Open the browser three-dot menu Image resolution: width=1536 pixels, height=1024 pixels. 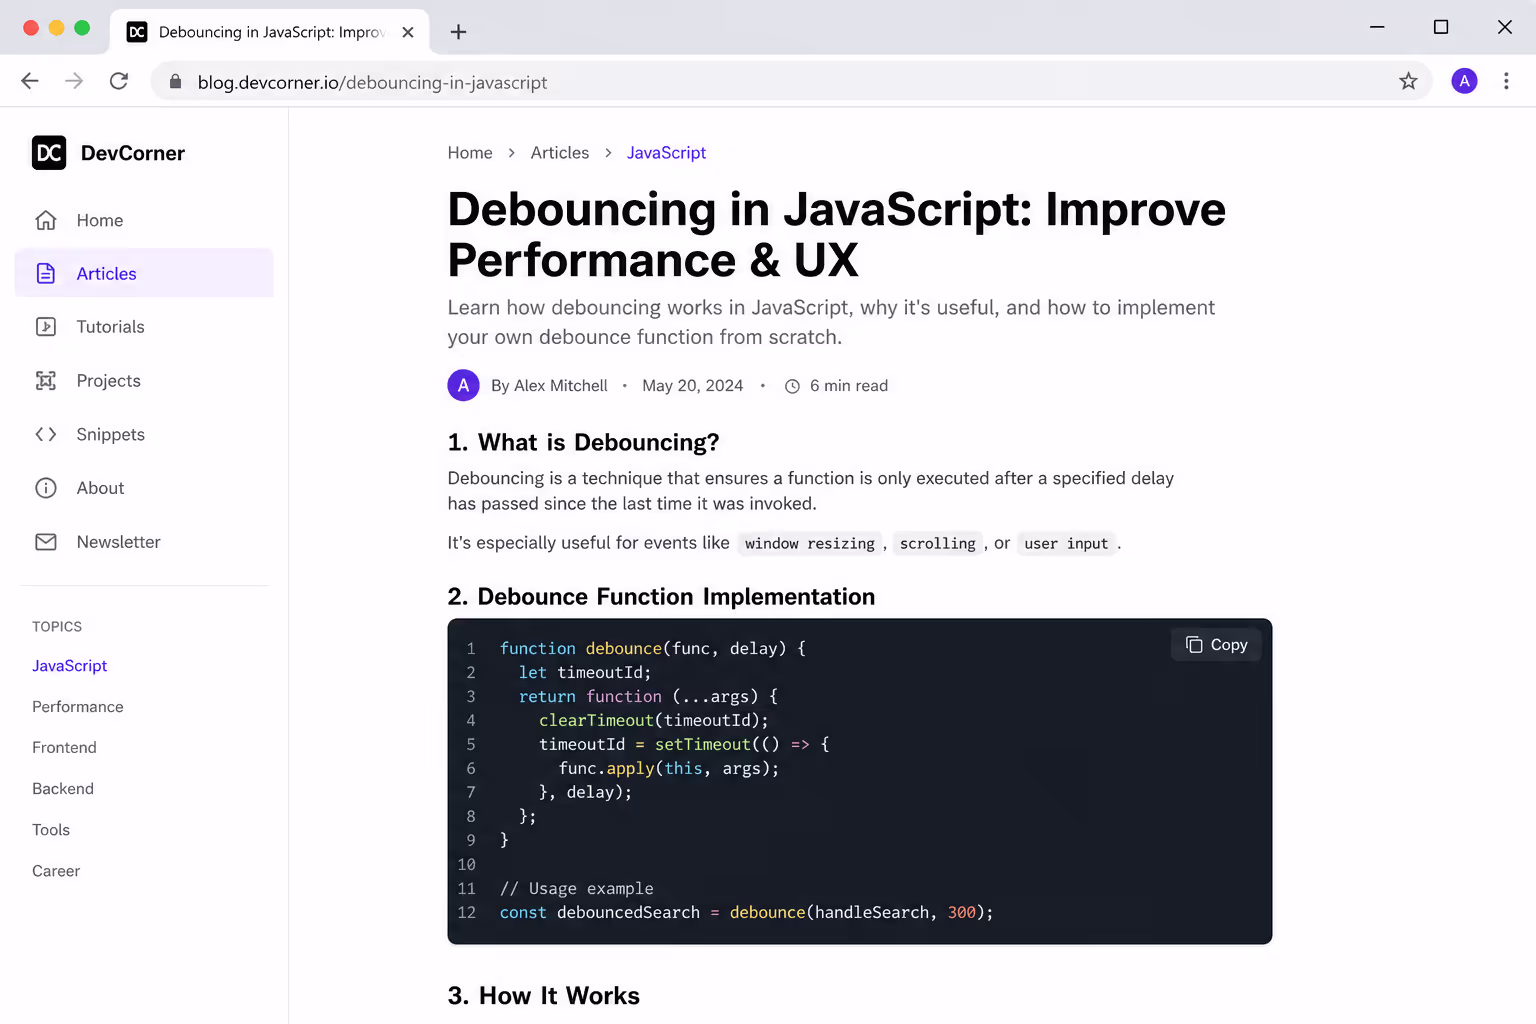(1506, 81)
